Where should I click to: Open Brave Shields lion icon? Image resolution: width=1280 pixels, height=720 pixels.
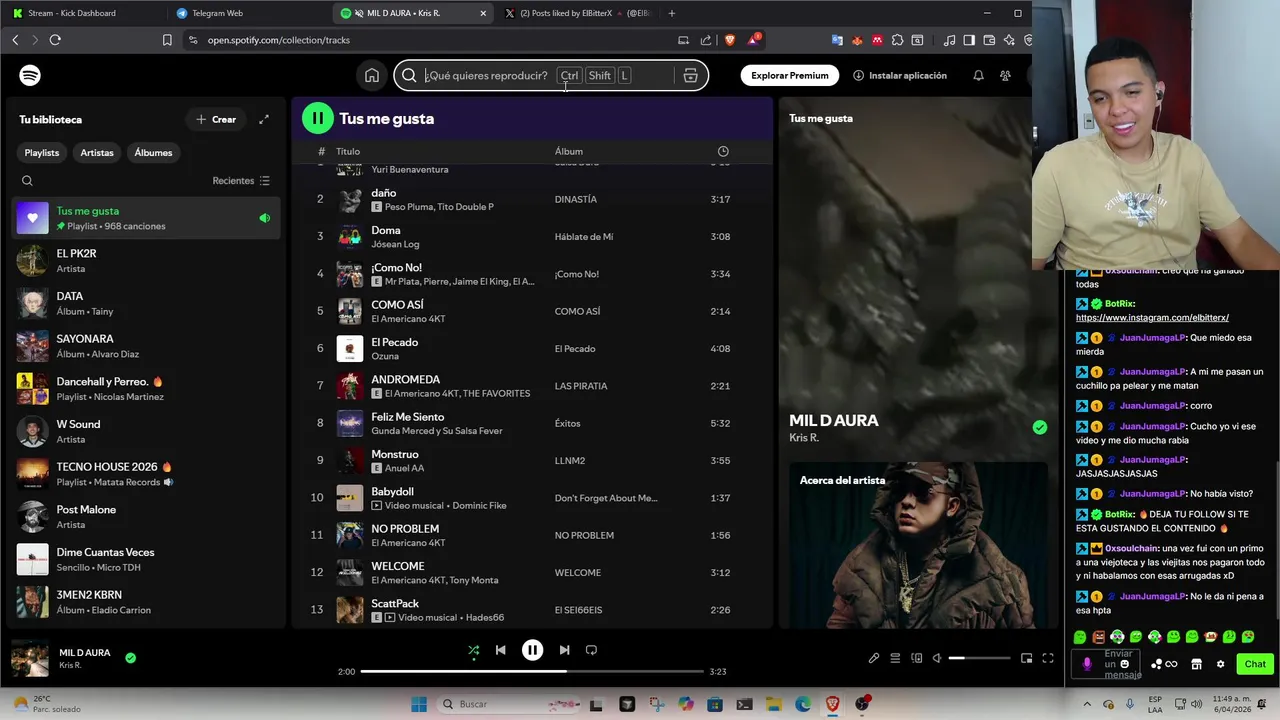click(x=730, y=40)
